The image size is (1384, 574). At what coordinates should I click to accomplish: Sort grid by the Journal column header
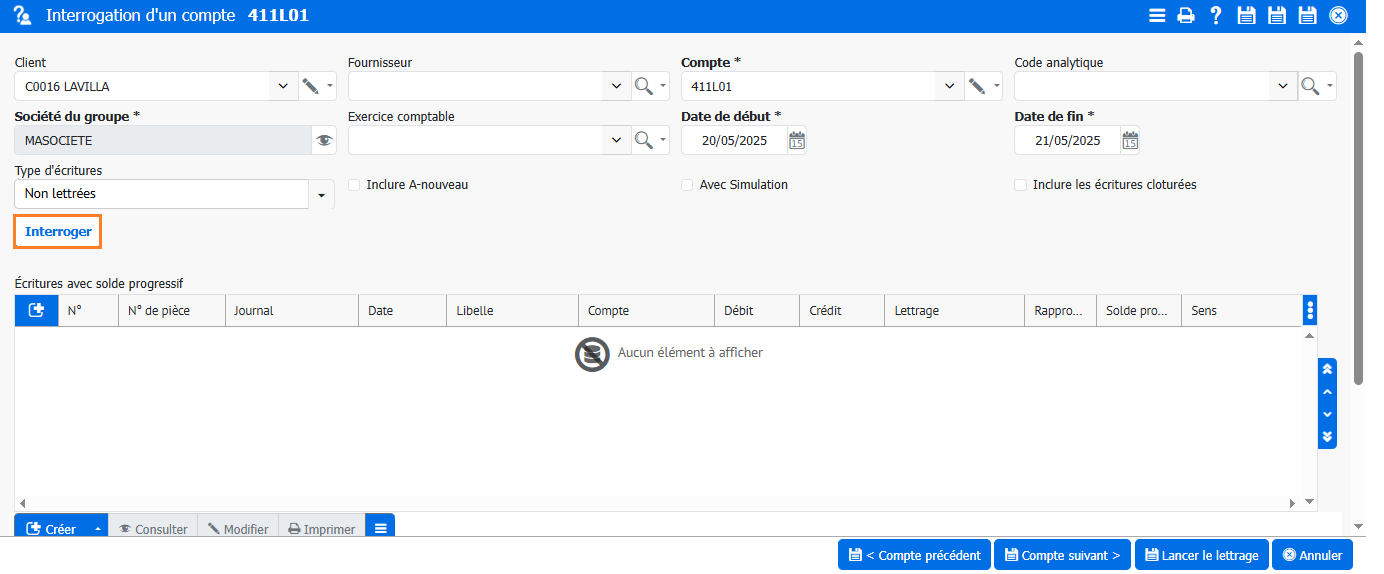click(x=290, y=311)
